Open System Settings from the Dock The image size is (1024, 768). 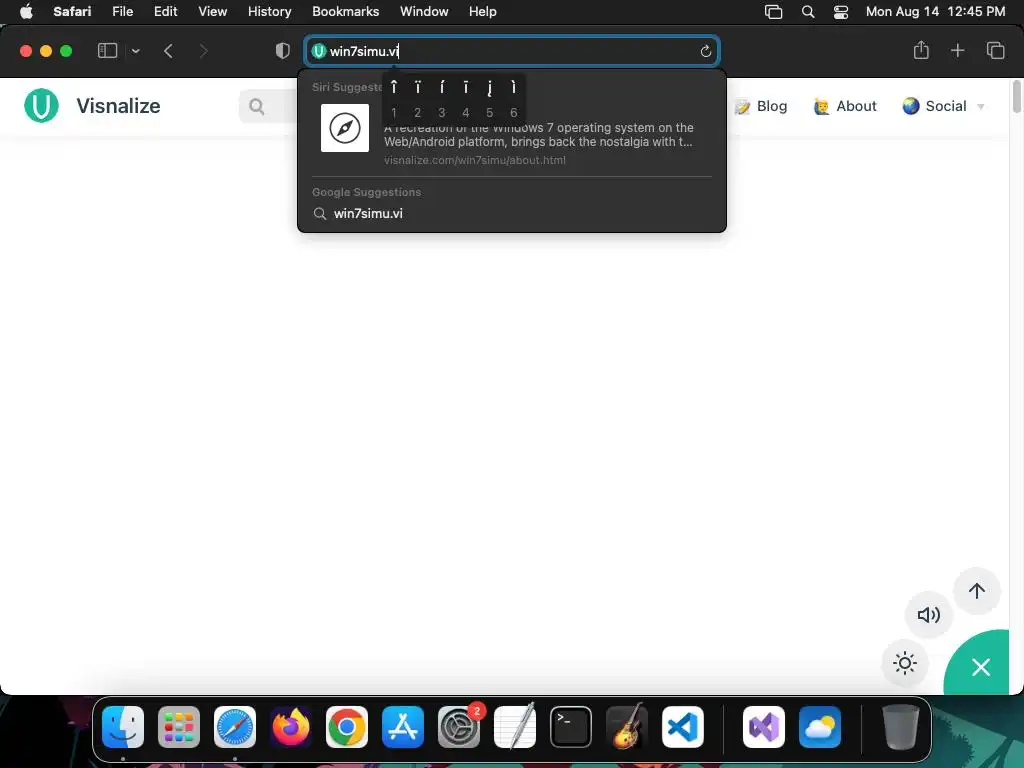click(x=459, y=727)
